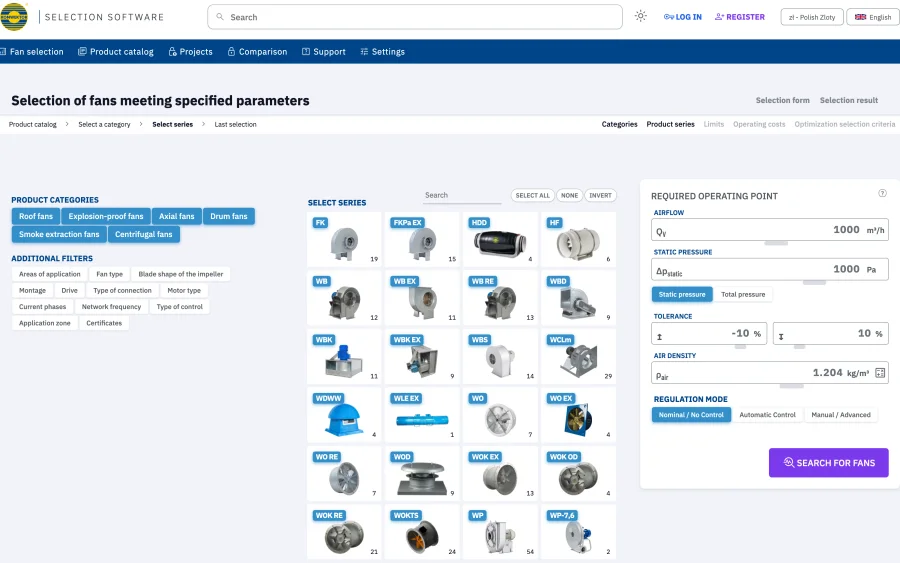Viewport: 900px width, 563px height.
Task: Expand Blade shape of the impeller filter
Action: [x=181, y=274]
